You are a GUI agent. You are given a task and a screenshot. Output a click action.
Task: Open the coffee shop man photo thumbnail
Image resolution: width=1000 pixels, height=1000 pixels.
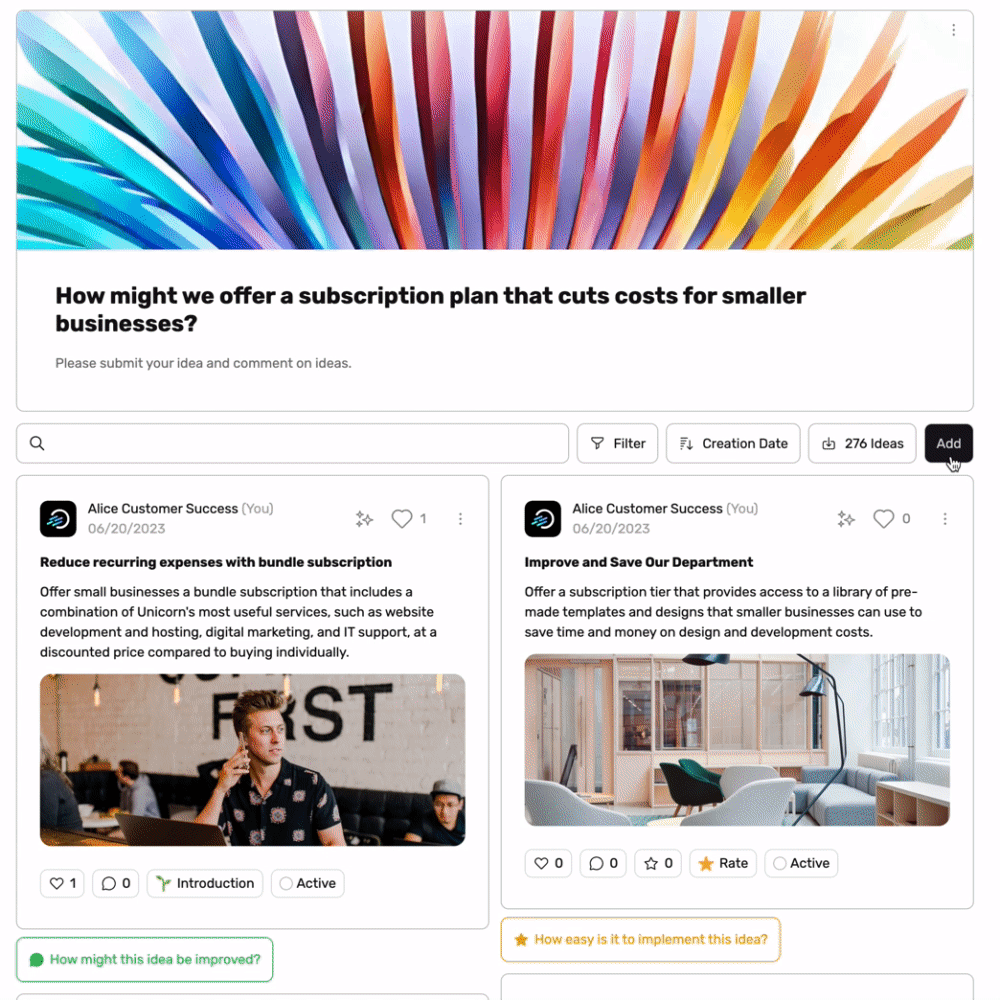[253, 760]
